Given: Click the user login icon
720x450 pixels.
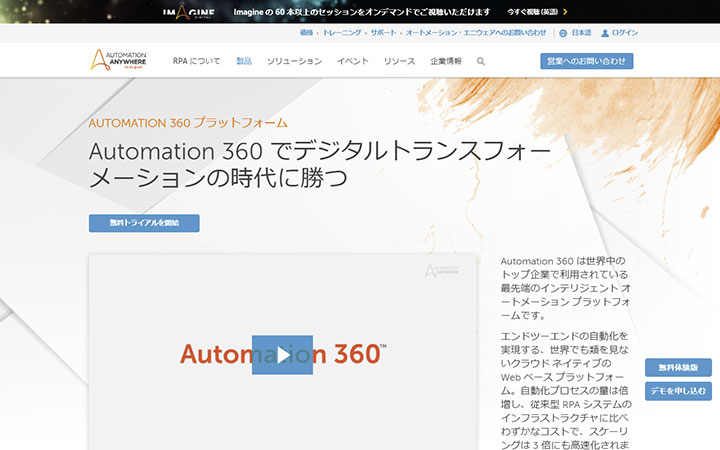Looking at the screenshot, I should point(605,33).
